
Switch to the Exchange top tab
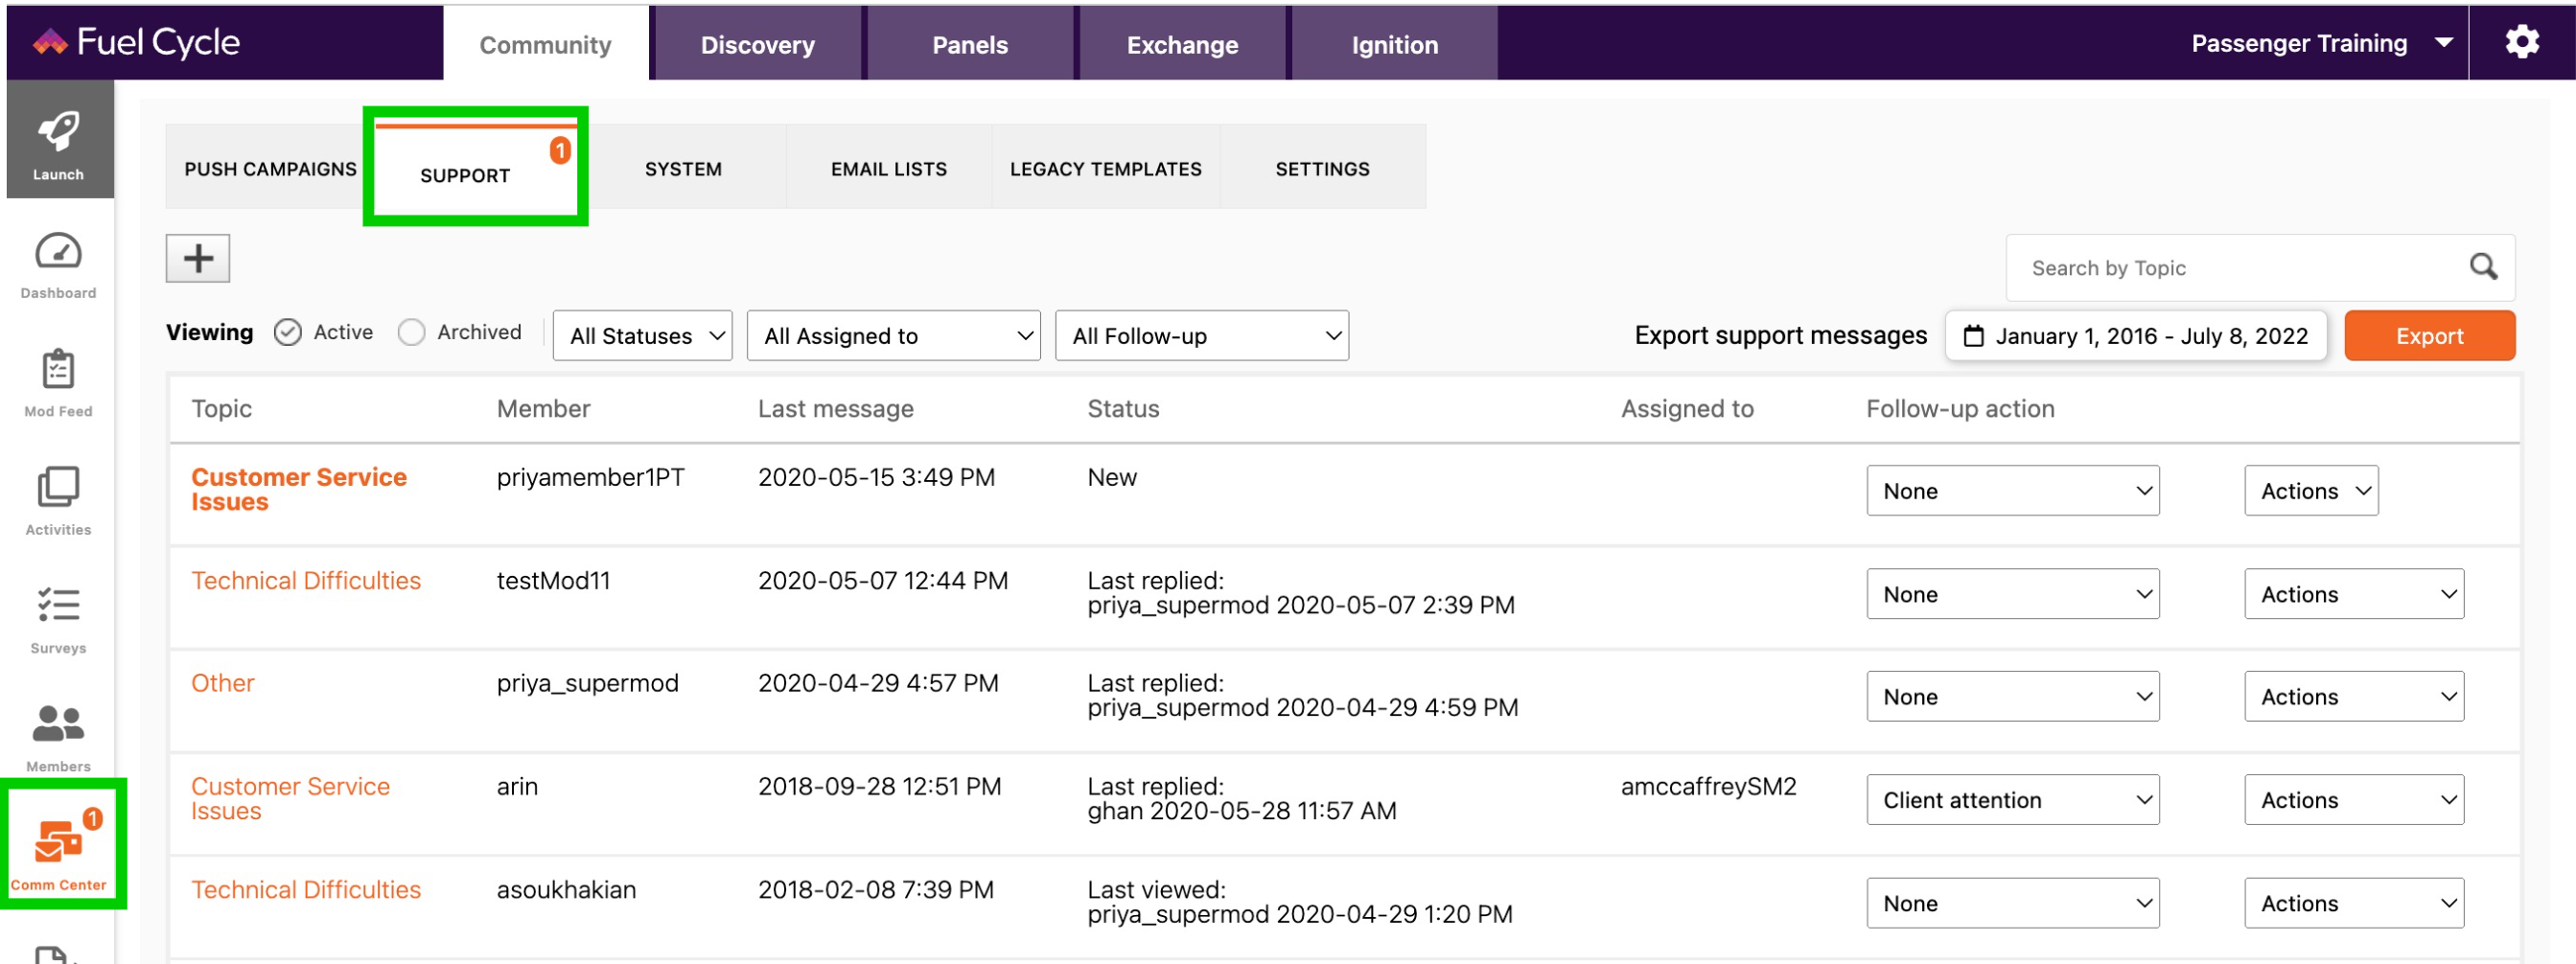pos(1182,44)
